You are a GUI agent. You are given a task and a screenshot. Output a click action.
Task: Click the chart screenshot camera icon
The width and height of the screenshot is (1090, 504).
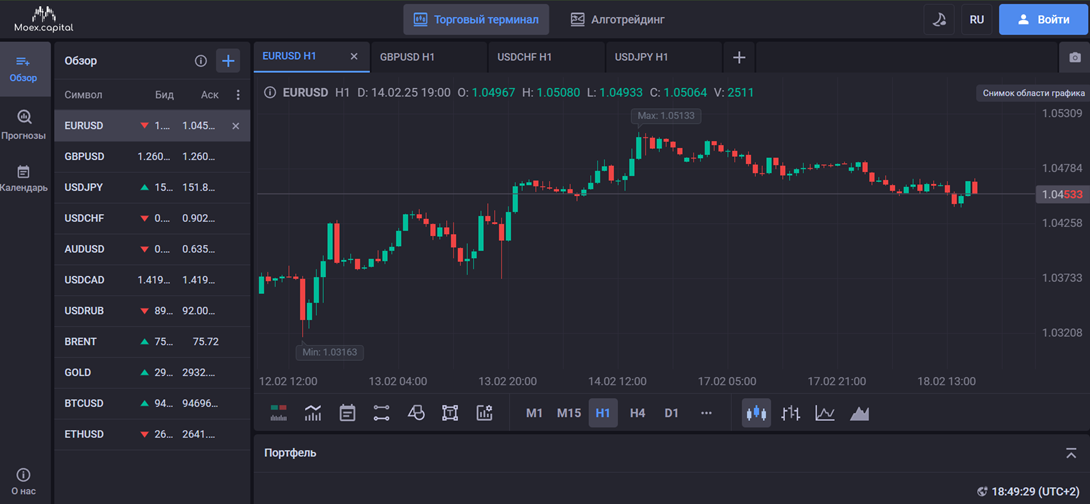click(1074, 58)
